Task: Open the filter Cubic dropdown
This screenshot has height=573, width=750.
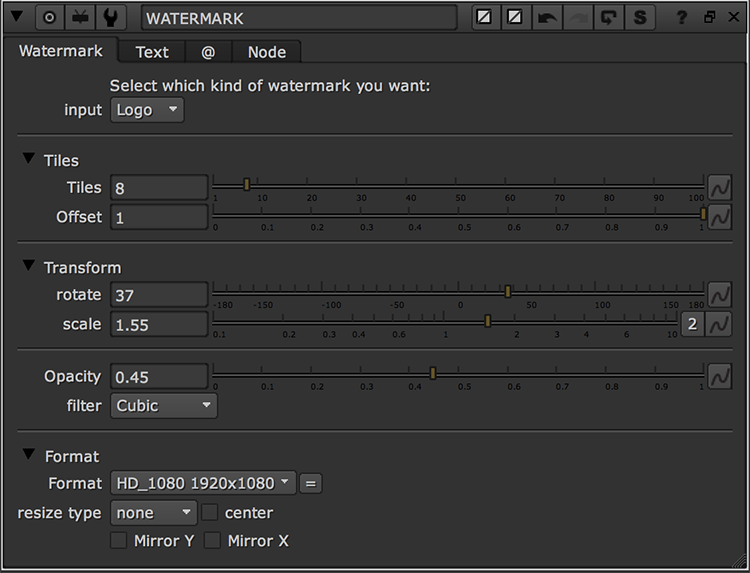Action: click(x=164, y=405)
